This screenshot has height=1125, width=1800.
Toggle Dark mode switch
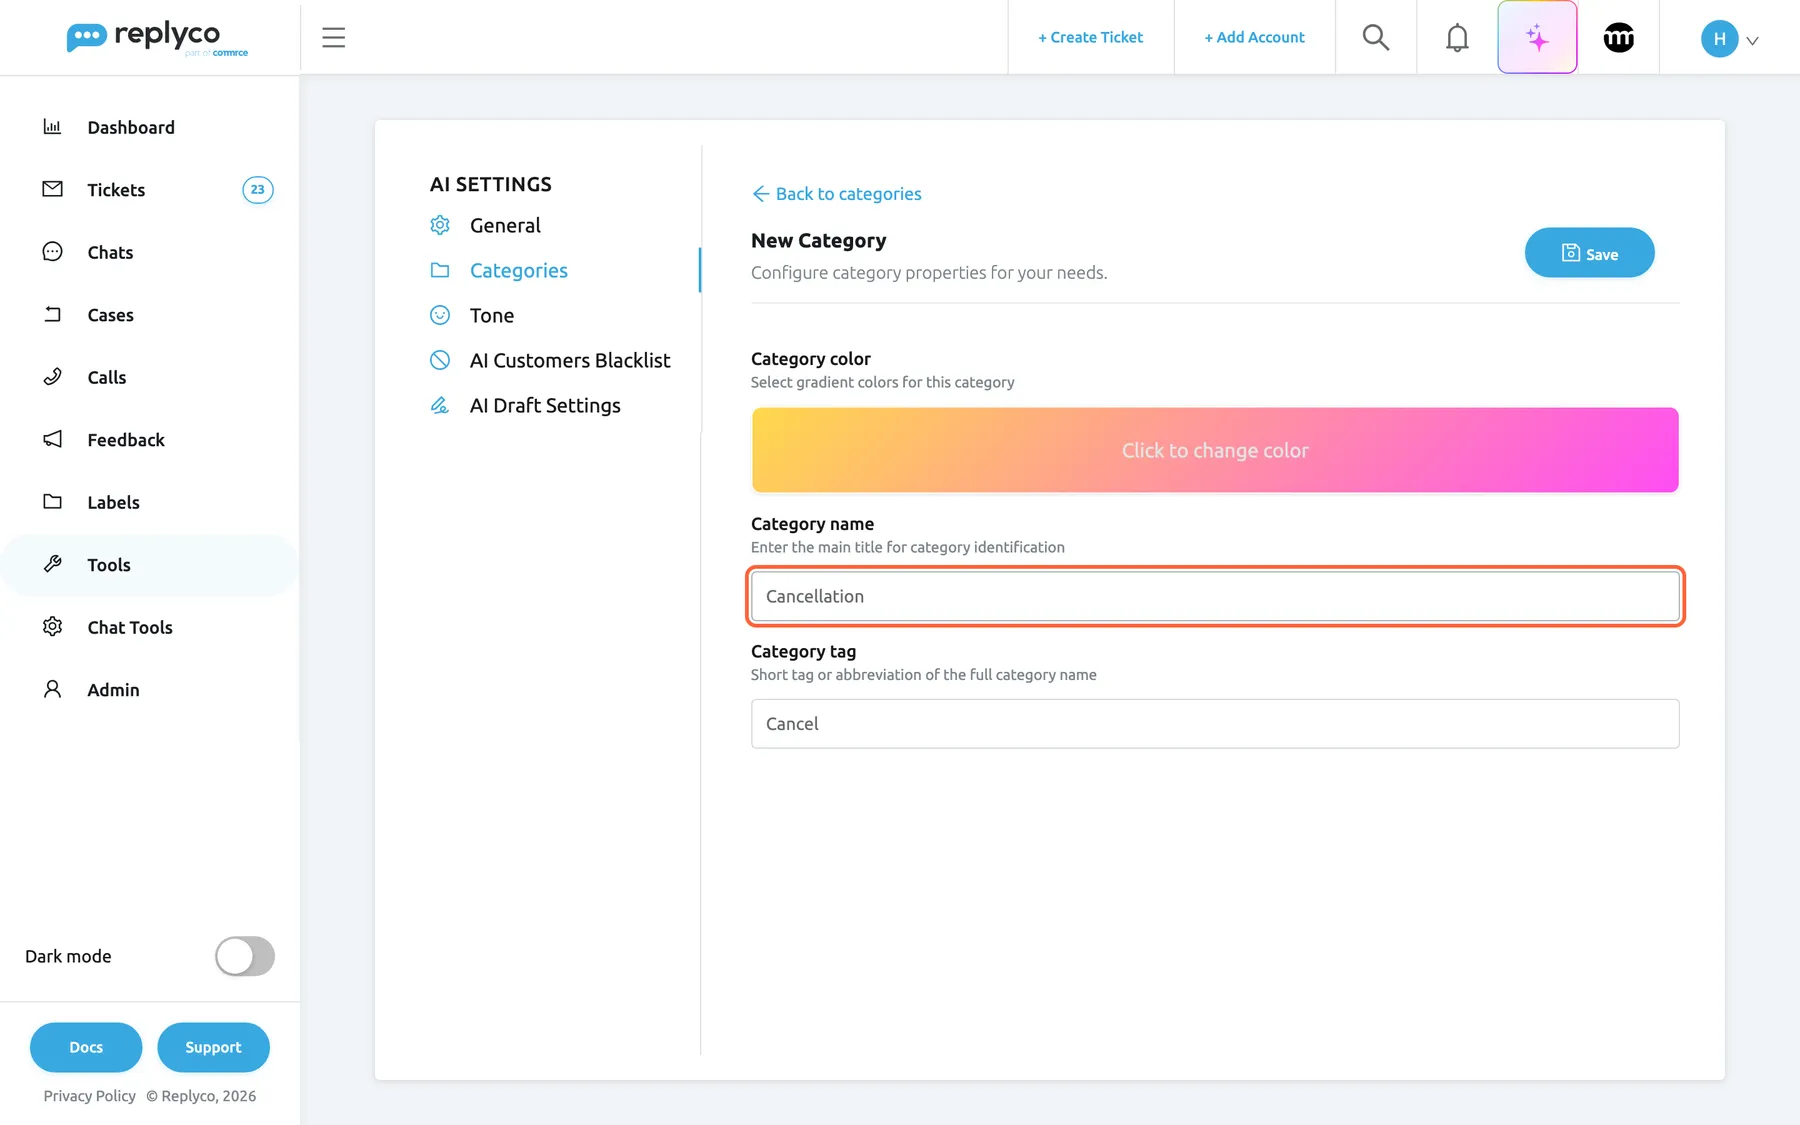click(245, 956)
